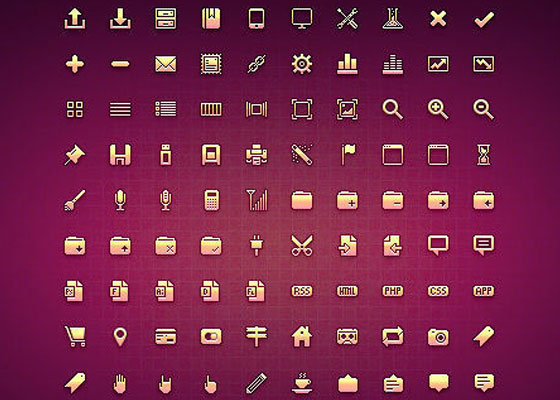Open the camera icon
The image size is (560, 400).
click(x=438, y=336)
